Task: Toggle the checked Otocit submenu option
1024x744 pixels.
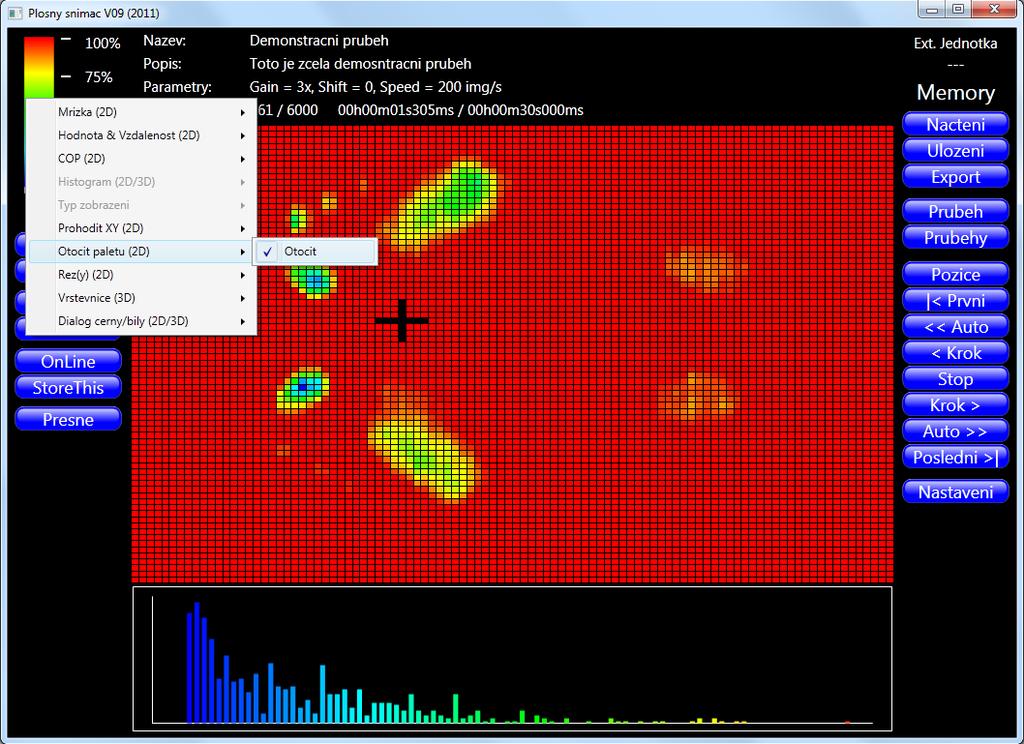Action: [315, 251]
